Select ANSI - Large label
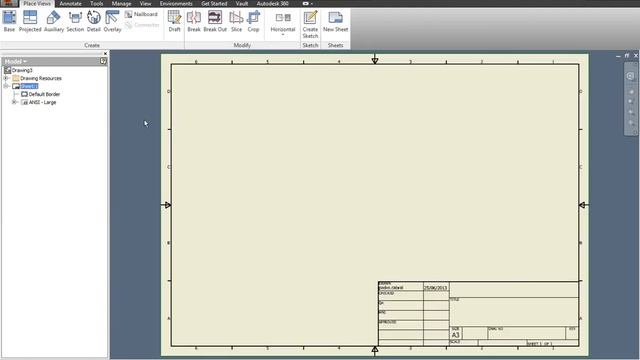This screenshot has height=360, width=640. click(x=42, y=102)
